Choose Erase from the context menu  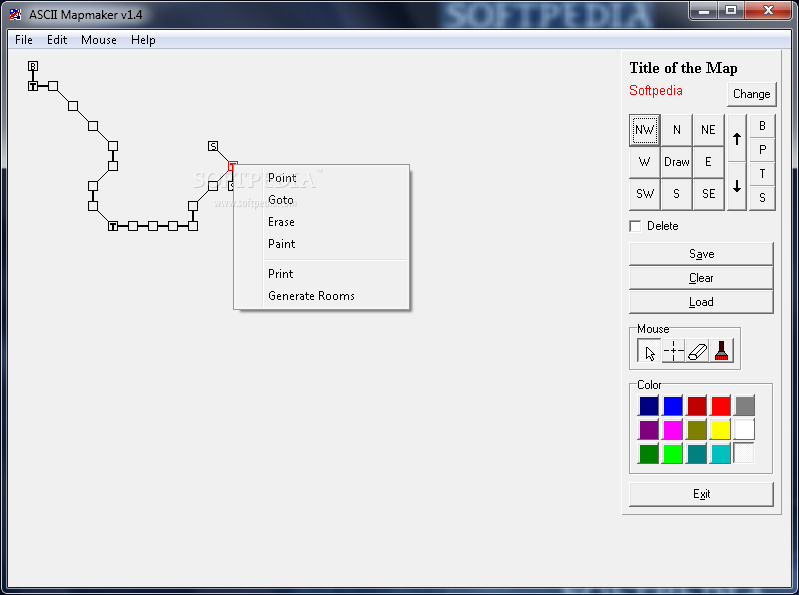pyautogui.click(x=322, y=222)
